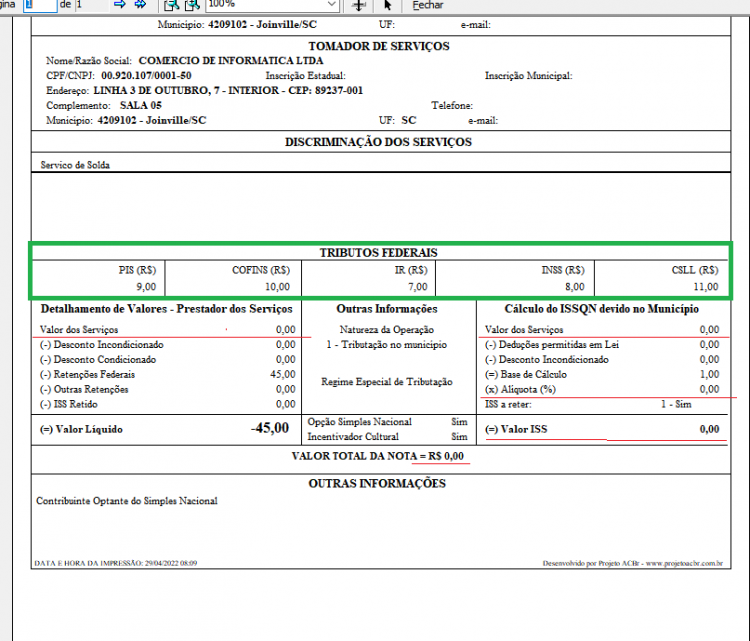The height and width of the screenshot is (641, 750).
Task: Click the total pages field after 'de'
Action: click(x=91, y=5)
